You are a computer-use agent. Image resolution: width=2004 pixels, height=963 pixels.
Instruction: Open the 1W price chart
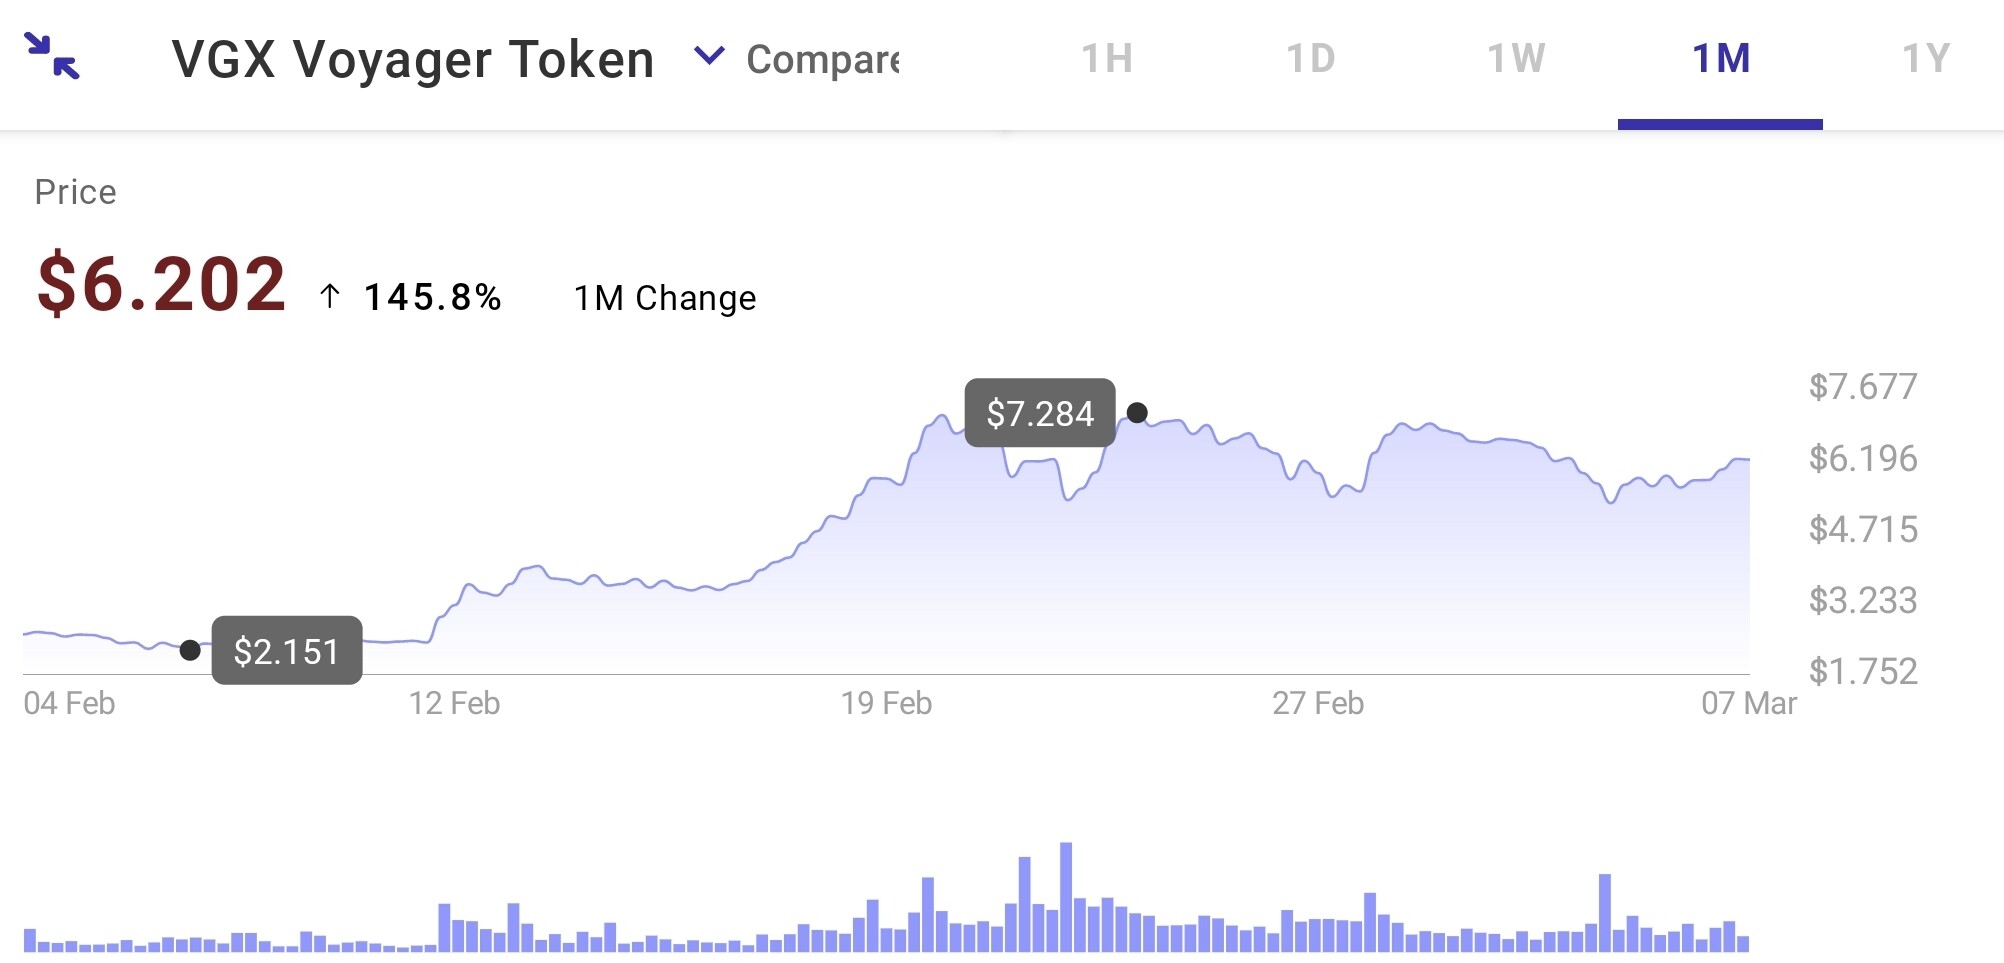tap(1516, 58)
